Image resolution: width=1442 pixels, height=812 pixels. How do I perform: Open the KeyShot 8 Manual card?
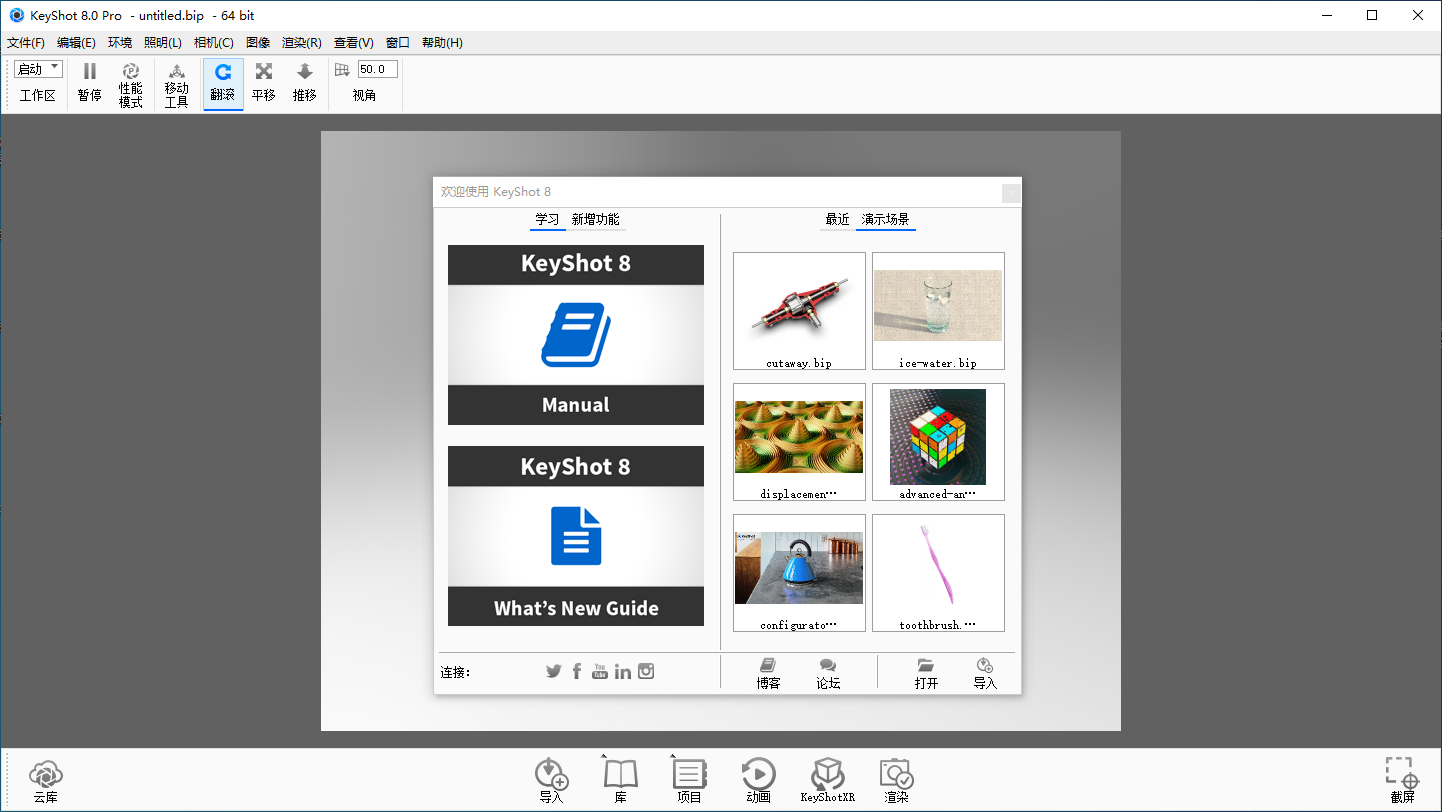(576, 335)
